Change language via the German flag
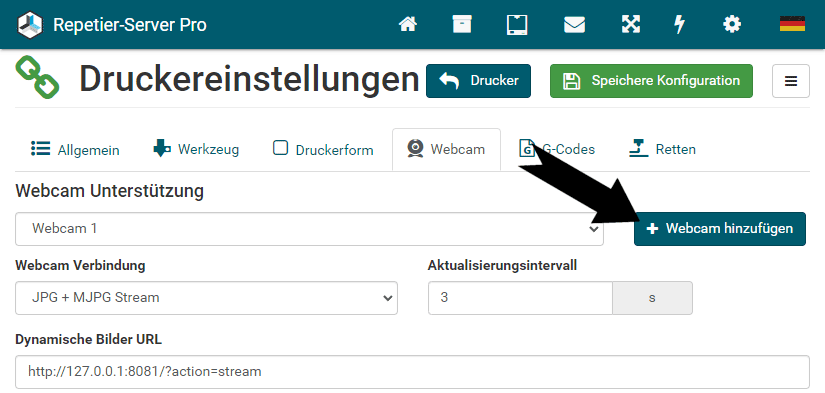825x393 pixels. coord(792,24)
